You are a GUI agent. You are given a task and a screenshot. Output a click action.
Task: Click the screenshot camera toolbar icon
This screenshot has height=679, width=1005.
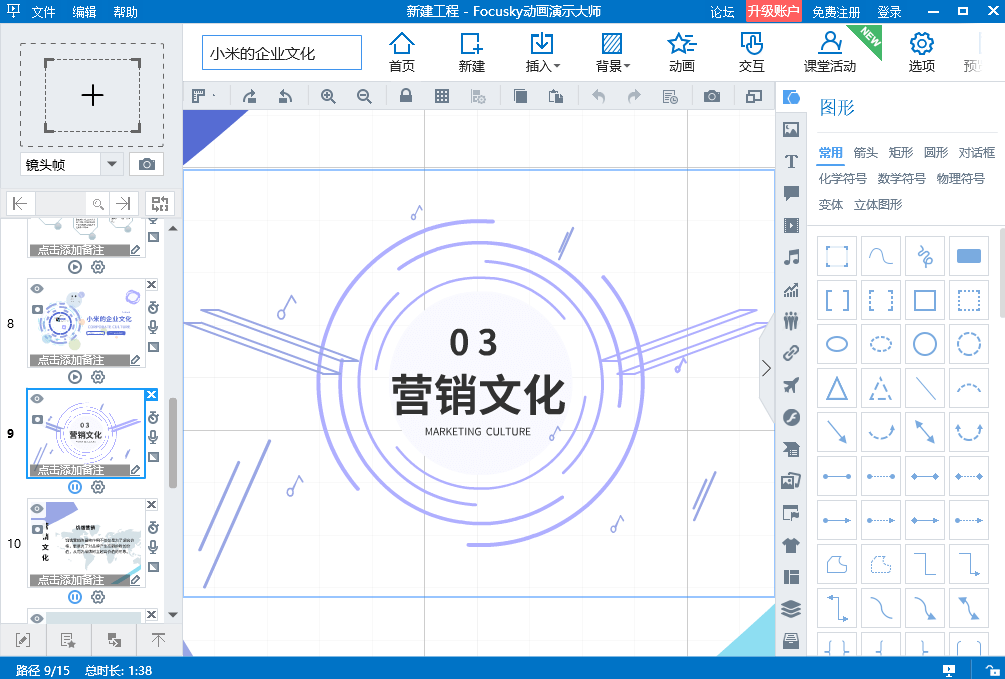pos(711,96)
